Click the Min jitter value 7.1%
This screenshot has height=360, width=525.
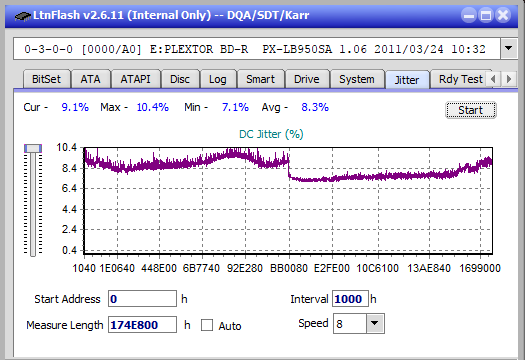(235, 107)
